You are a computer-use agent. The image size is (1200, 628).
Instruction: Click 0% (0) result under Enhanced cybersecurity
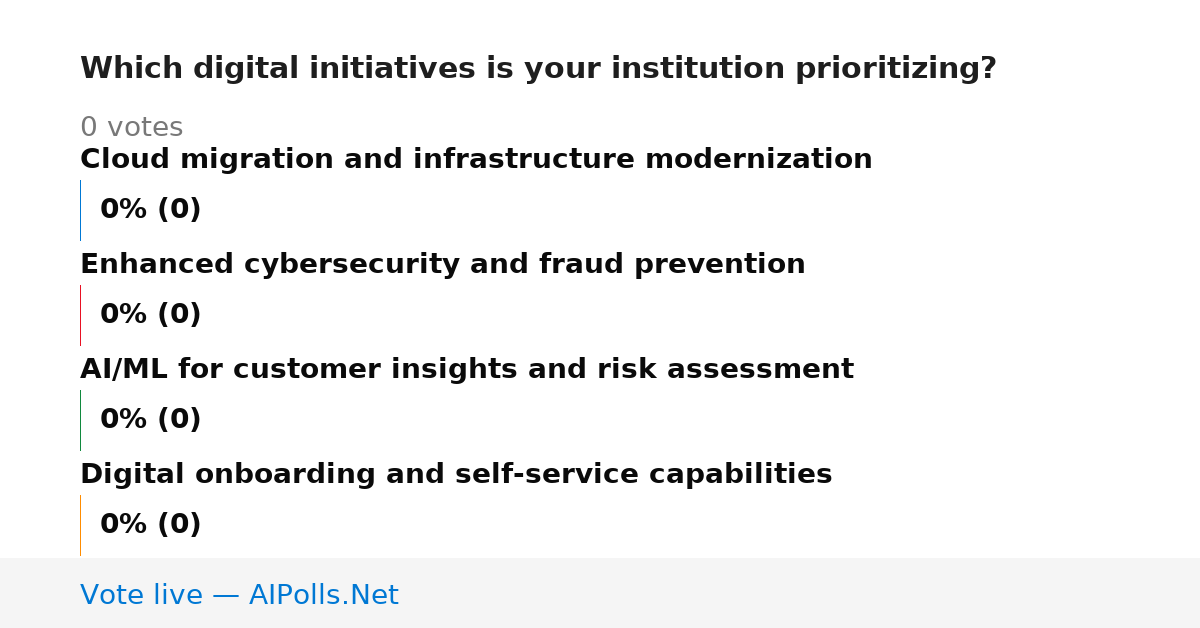[x=150, y=315]
